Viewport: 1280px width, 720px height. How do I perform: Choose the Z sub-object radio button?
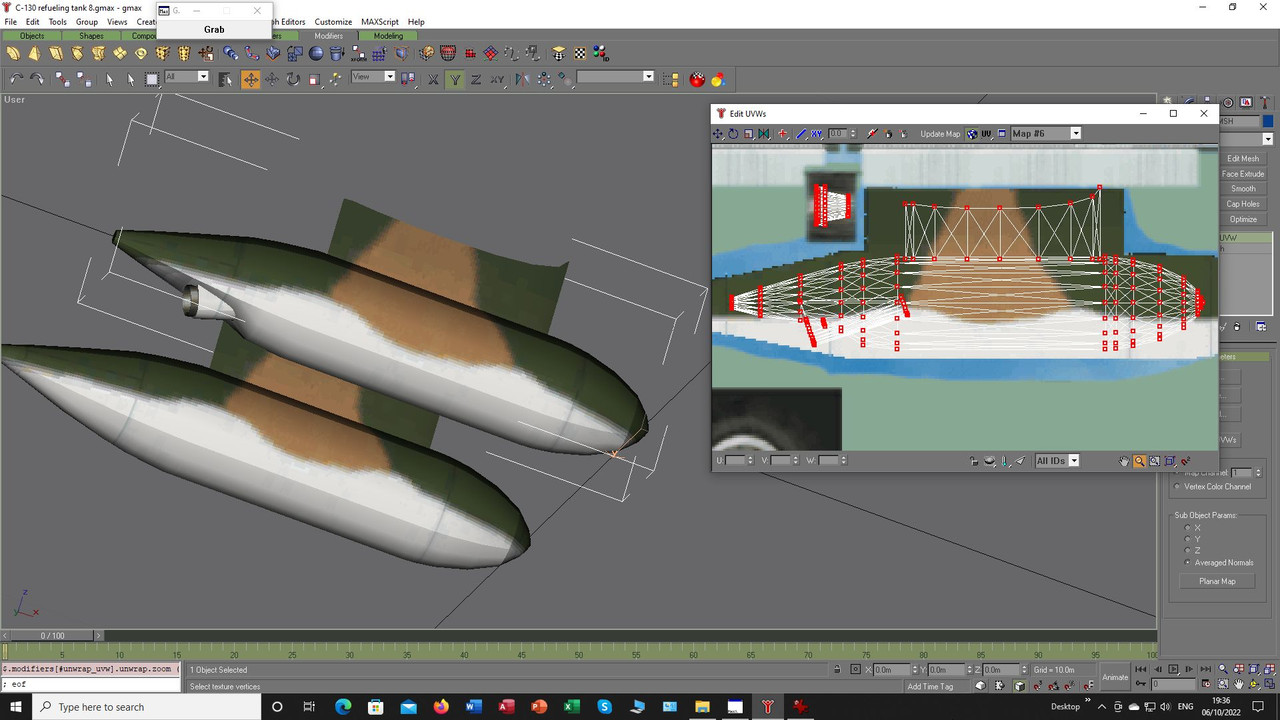tap(1188, 551)
